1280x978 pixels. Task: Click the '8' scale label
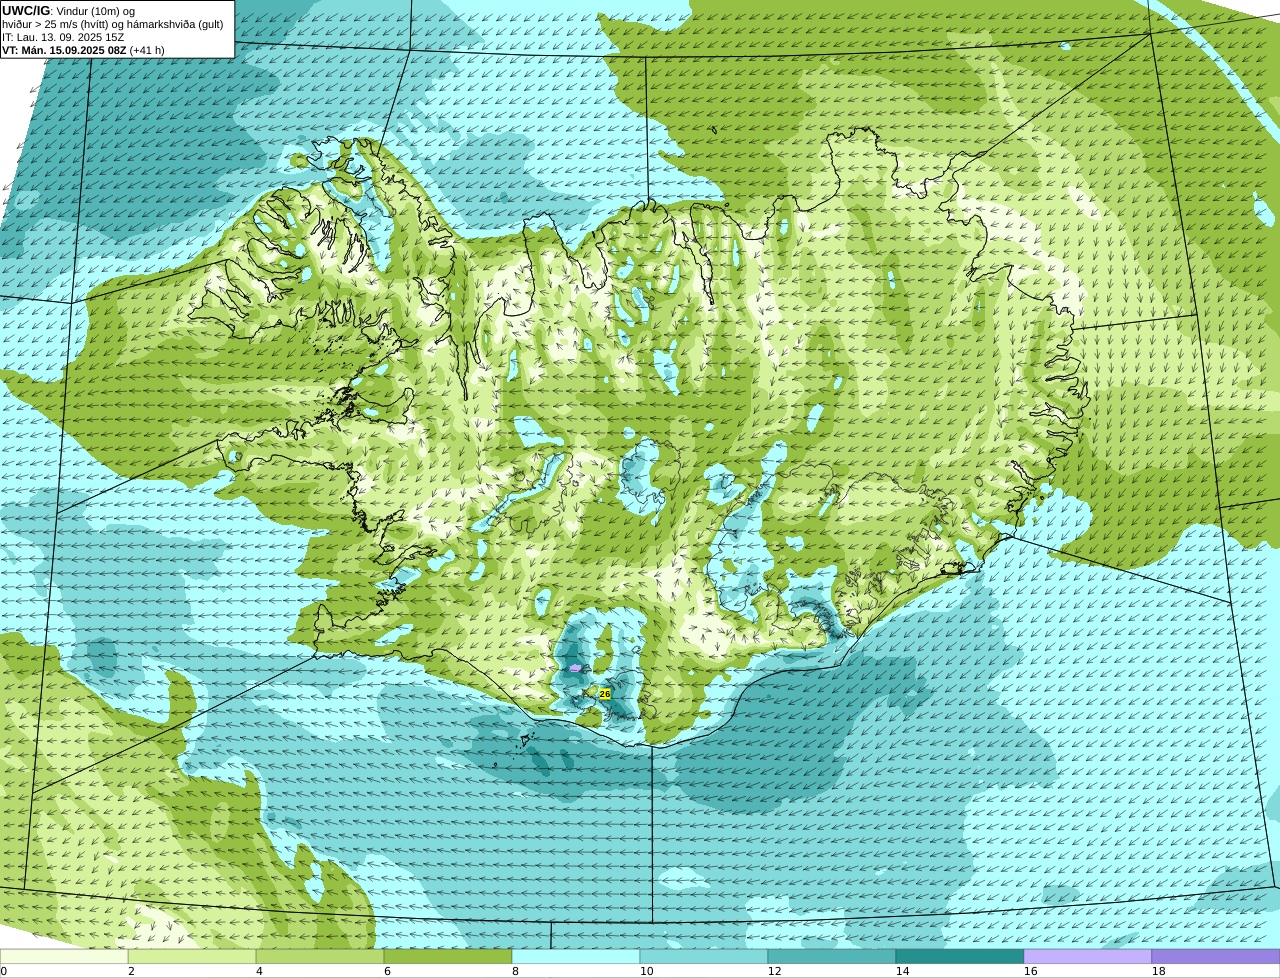[515, 971]
